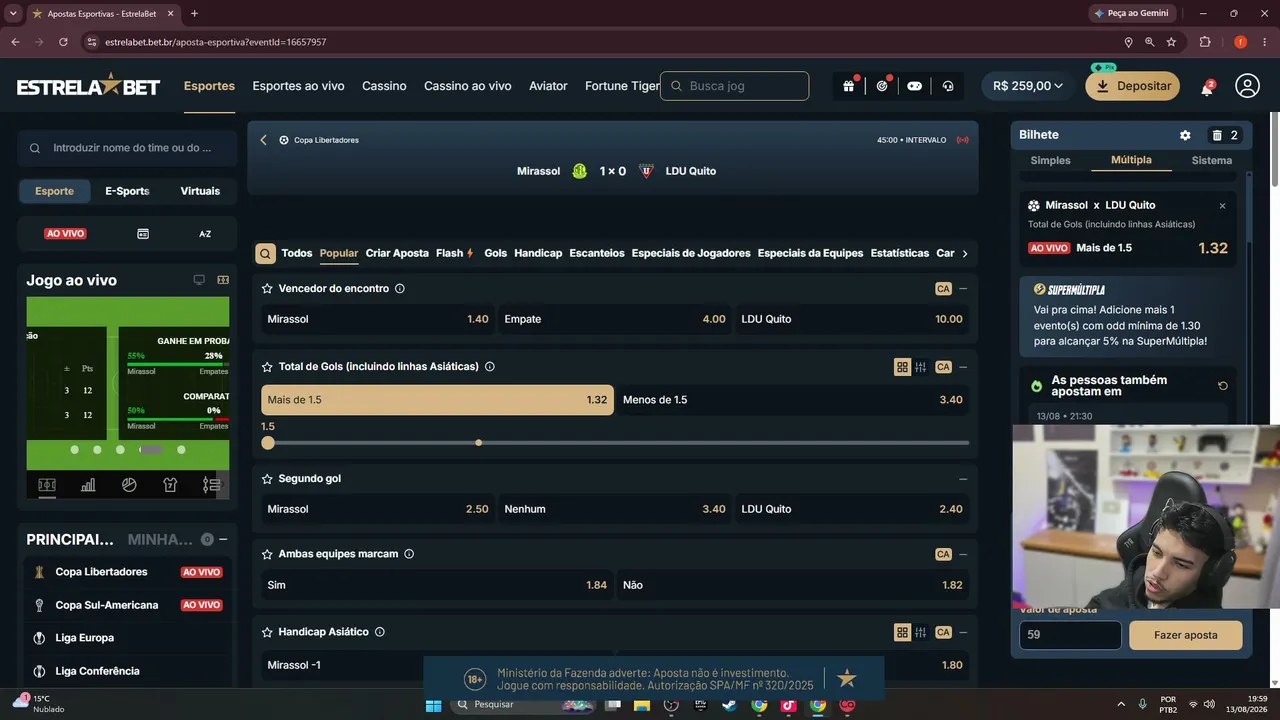Viewport: 1280px width, 720px height.
Task: Click the team name search field
Action: click(127, 148)
